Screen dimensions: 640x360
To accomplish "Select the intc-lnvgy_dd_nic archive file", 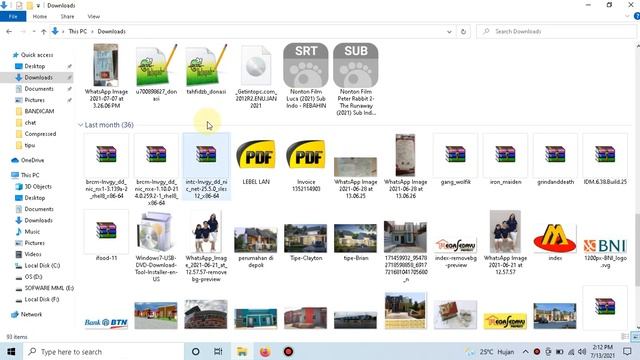I will point(206,167).
